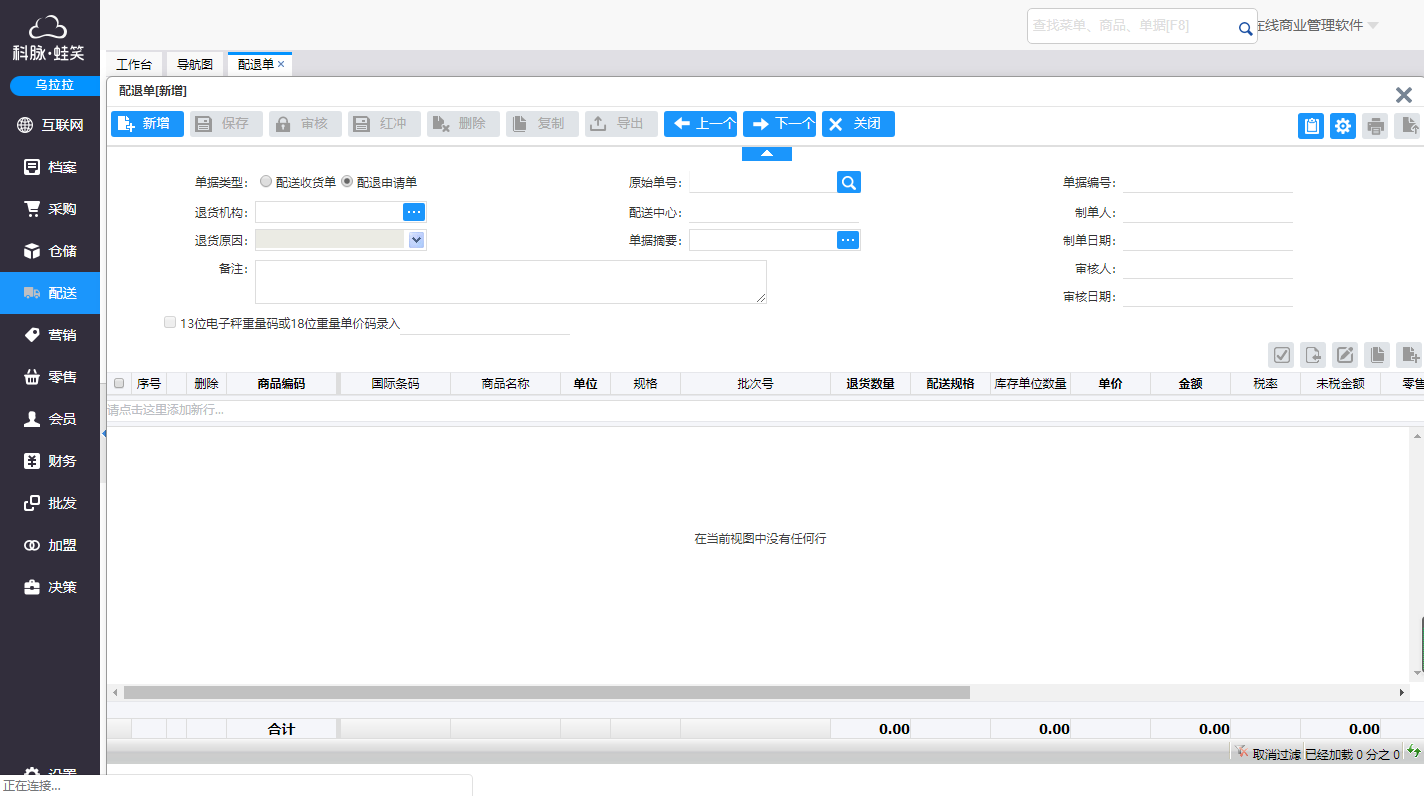This screenshot has height=796, width=1424.
Task: Click the copy pages icon above grid
Action: (x=1377, y=354)
